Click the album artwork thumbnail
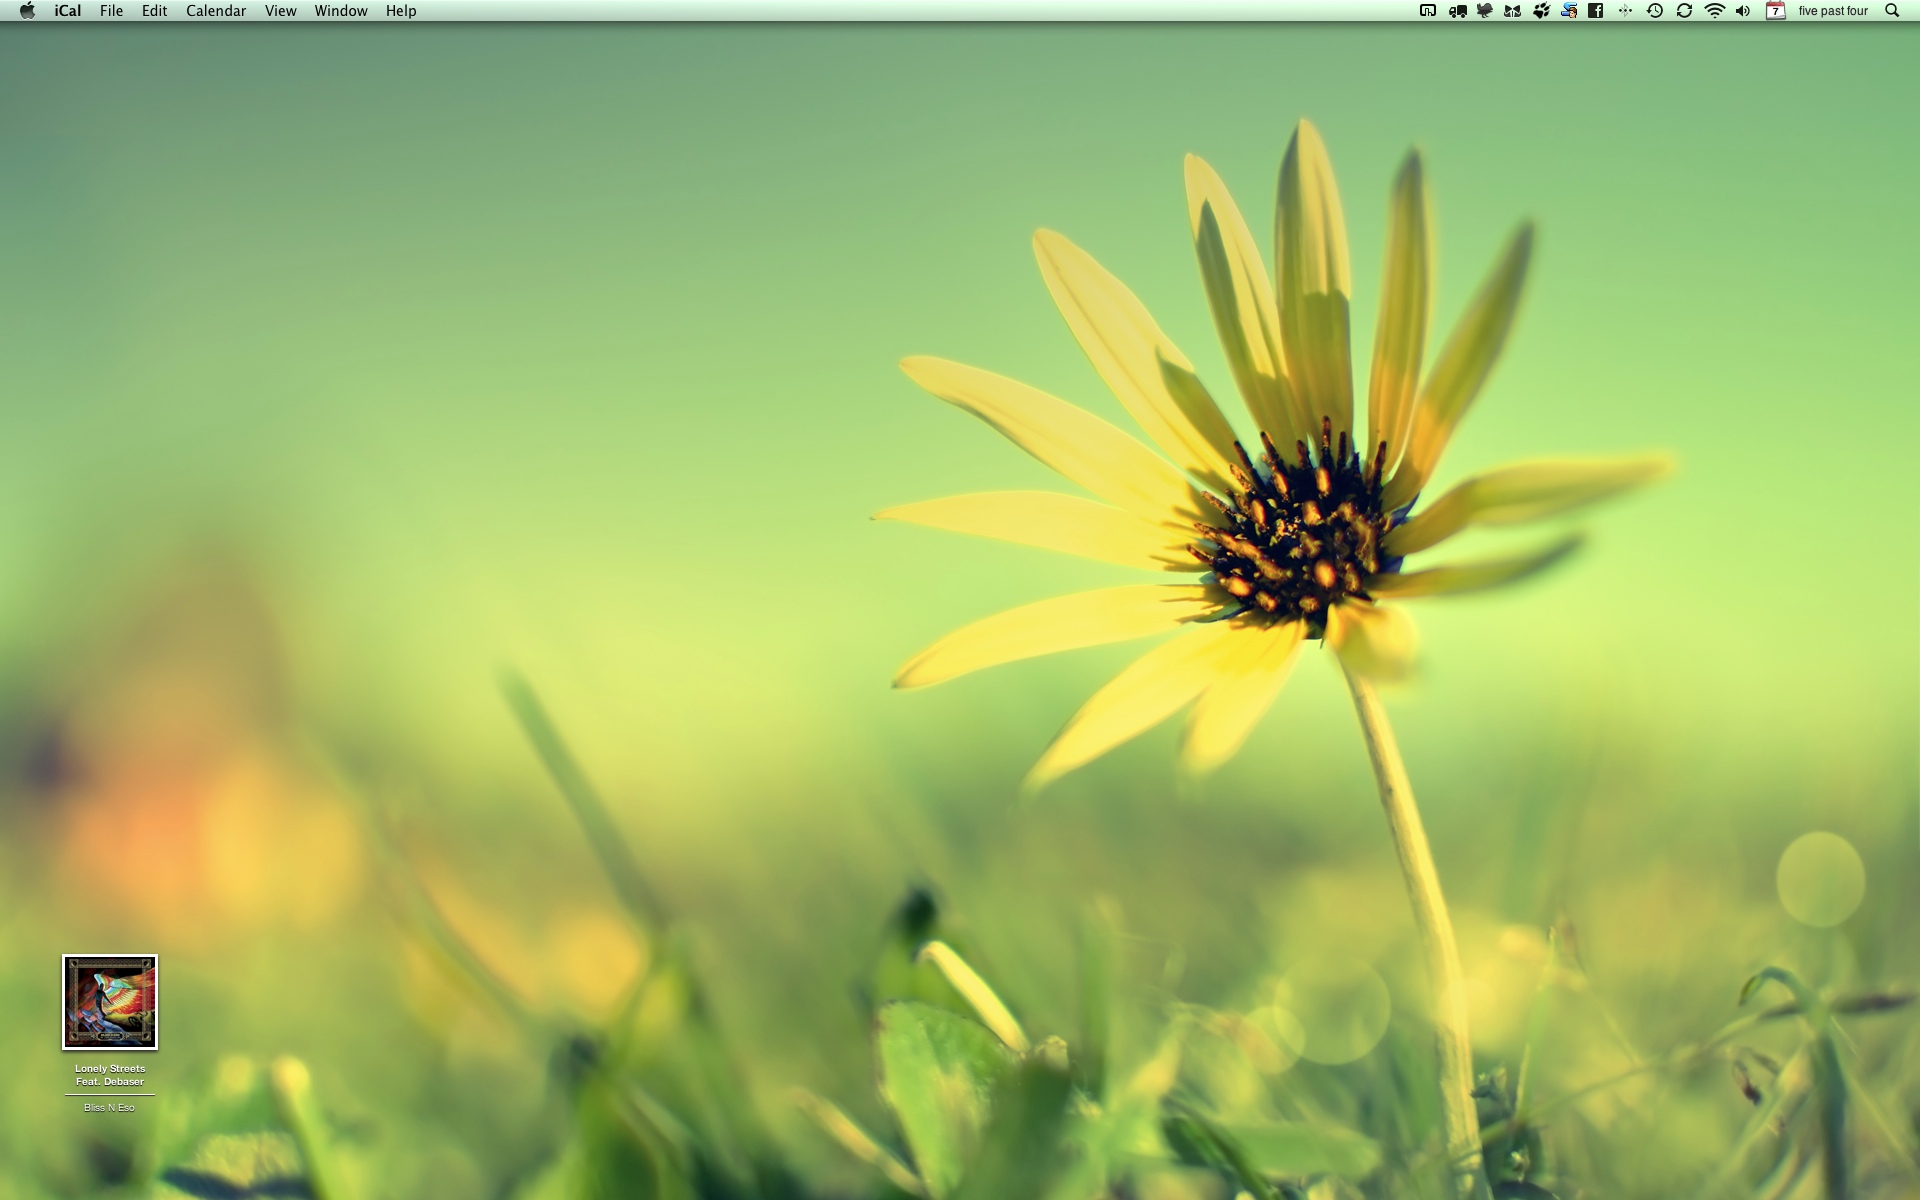1920x1200 pixels. pos(110,1002)
